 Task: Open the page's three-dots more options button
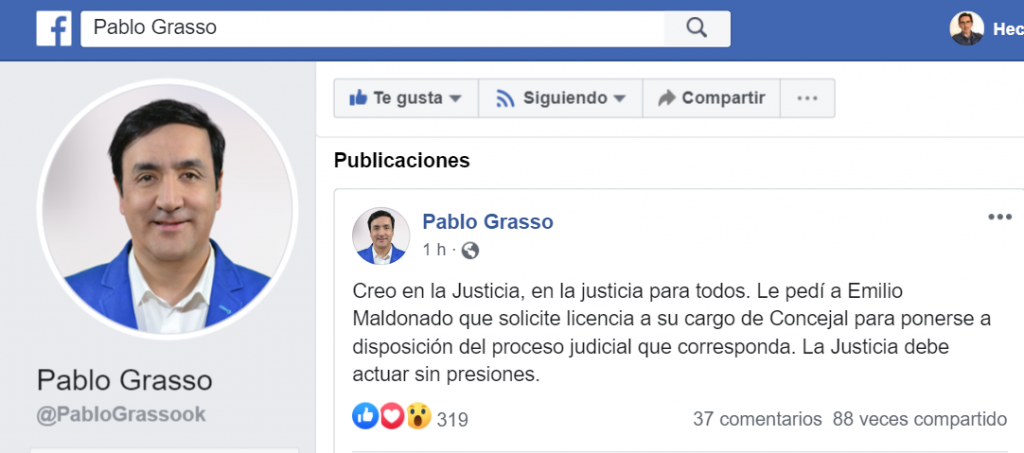click(807, 99)
